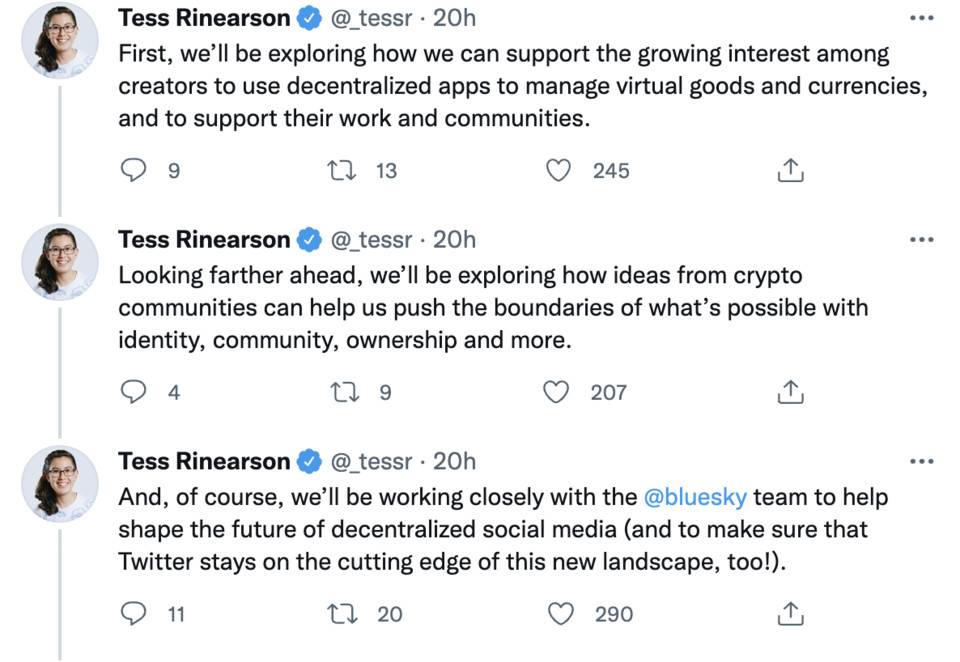The width and height of the screenshot is (960, 662).
Task: Open the @bluesky mention link
Action: 695,497
